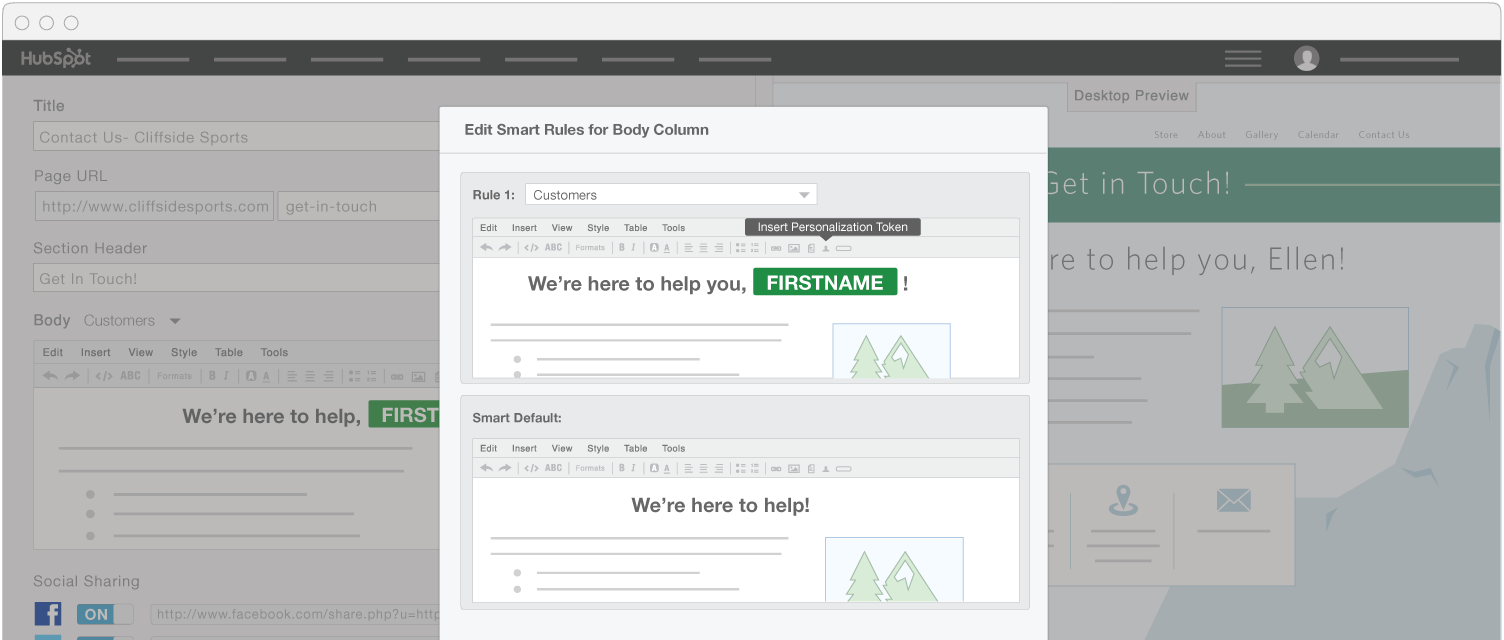Open Formats dropdown in Rule 1 editor

click(x=590, y=247)
